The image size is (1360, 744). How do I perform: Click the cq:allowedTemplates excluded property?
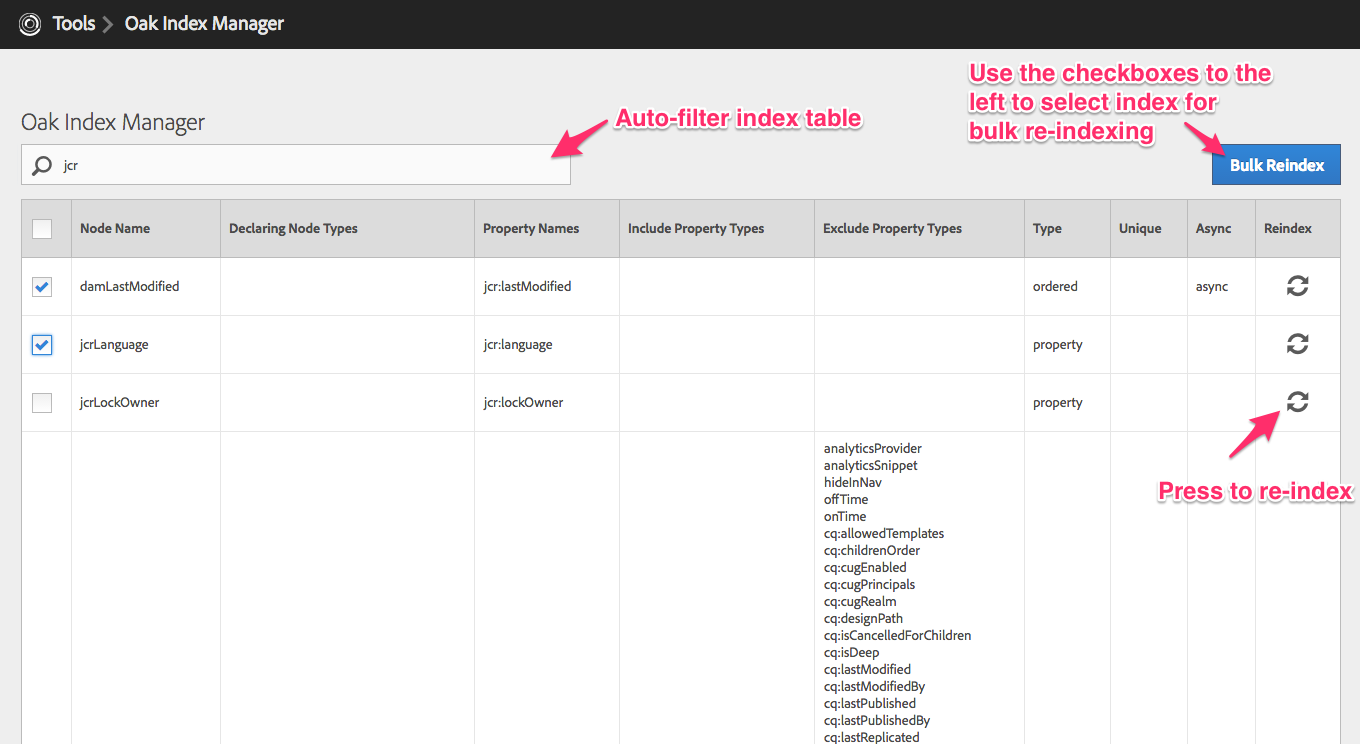pyautogui.click(x=884, y=533)
